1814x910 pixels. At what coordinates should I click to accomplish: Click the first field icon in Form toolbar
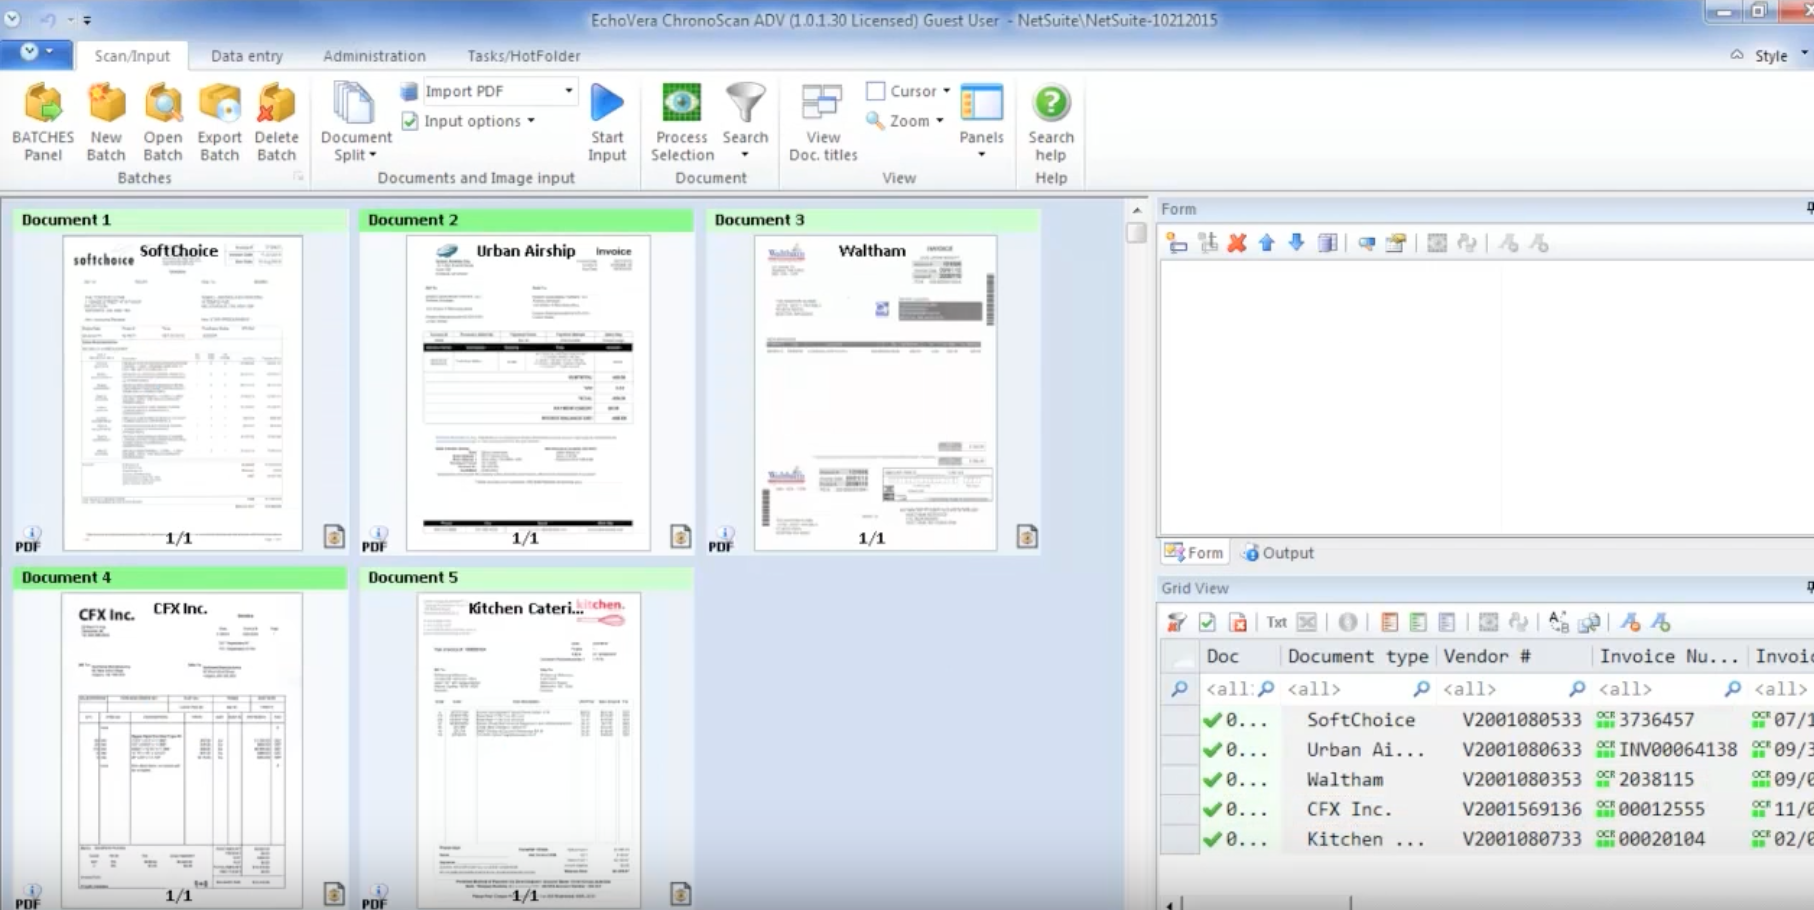(x=1177, y=243)
